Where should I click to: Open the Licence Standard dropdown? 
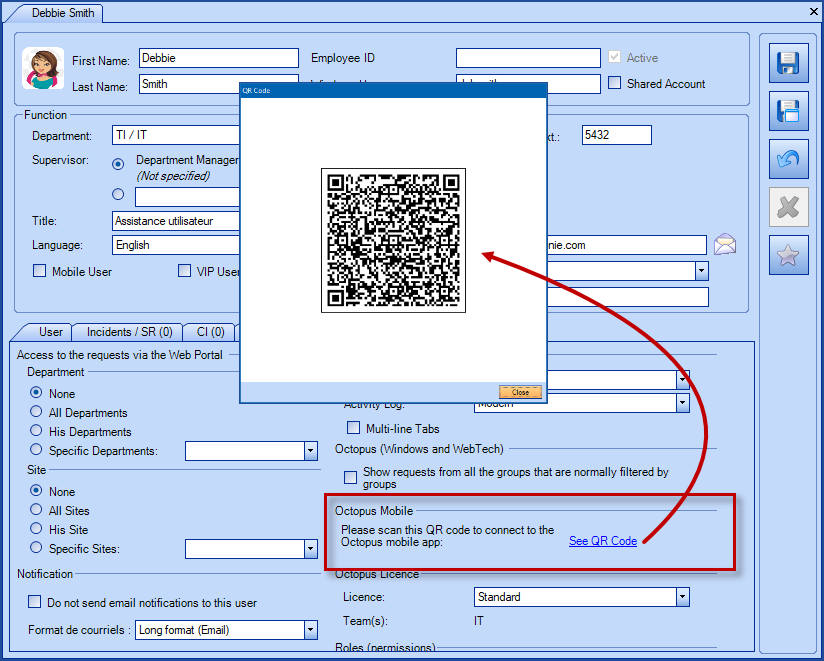coord(683,597)
